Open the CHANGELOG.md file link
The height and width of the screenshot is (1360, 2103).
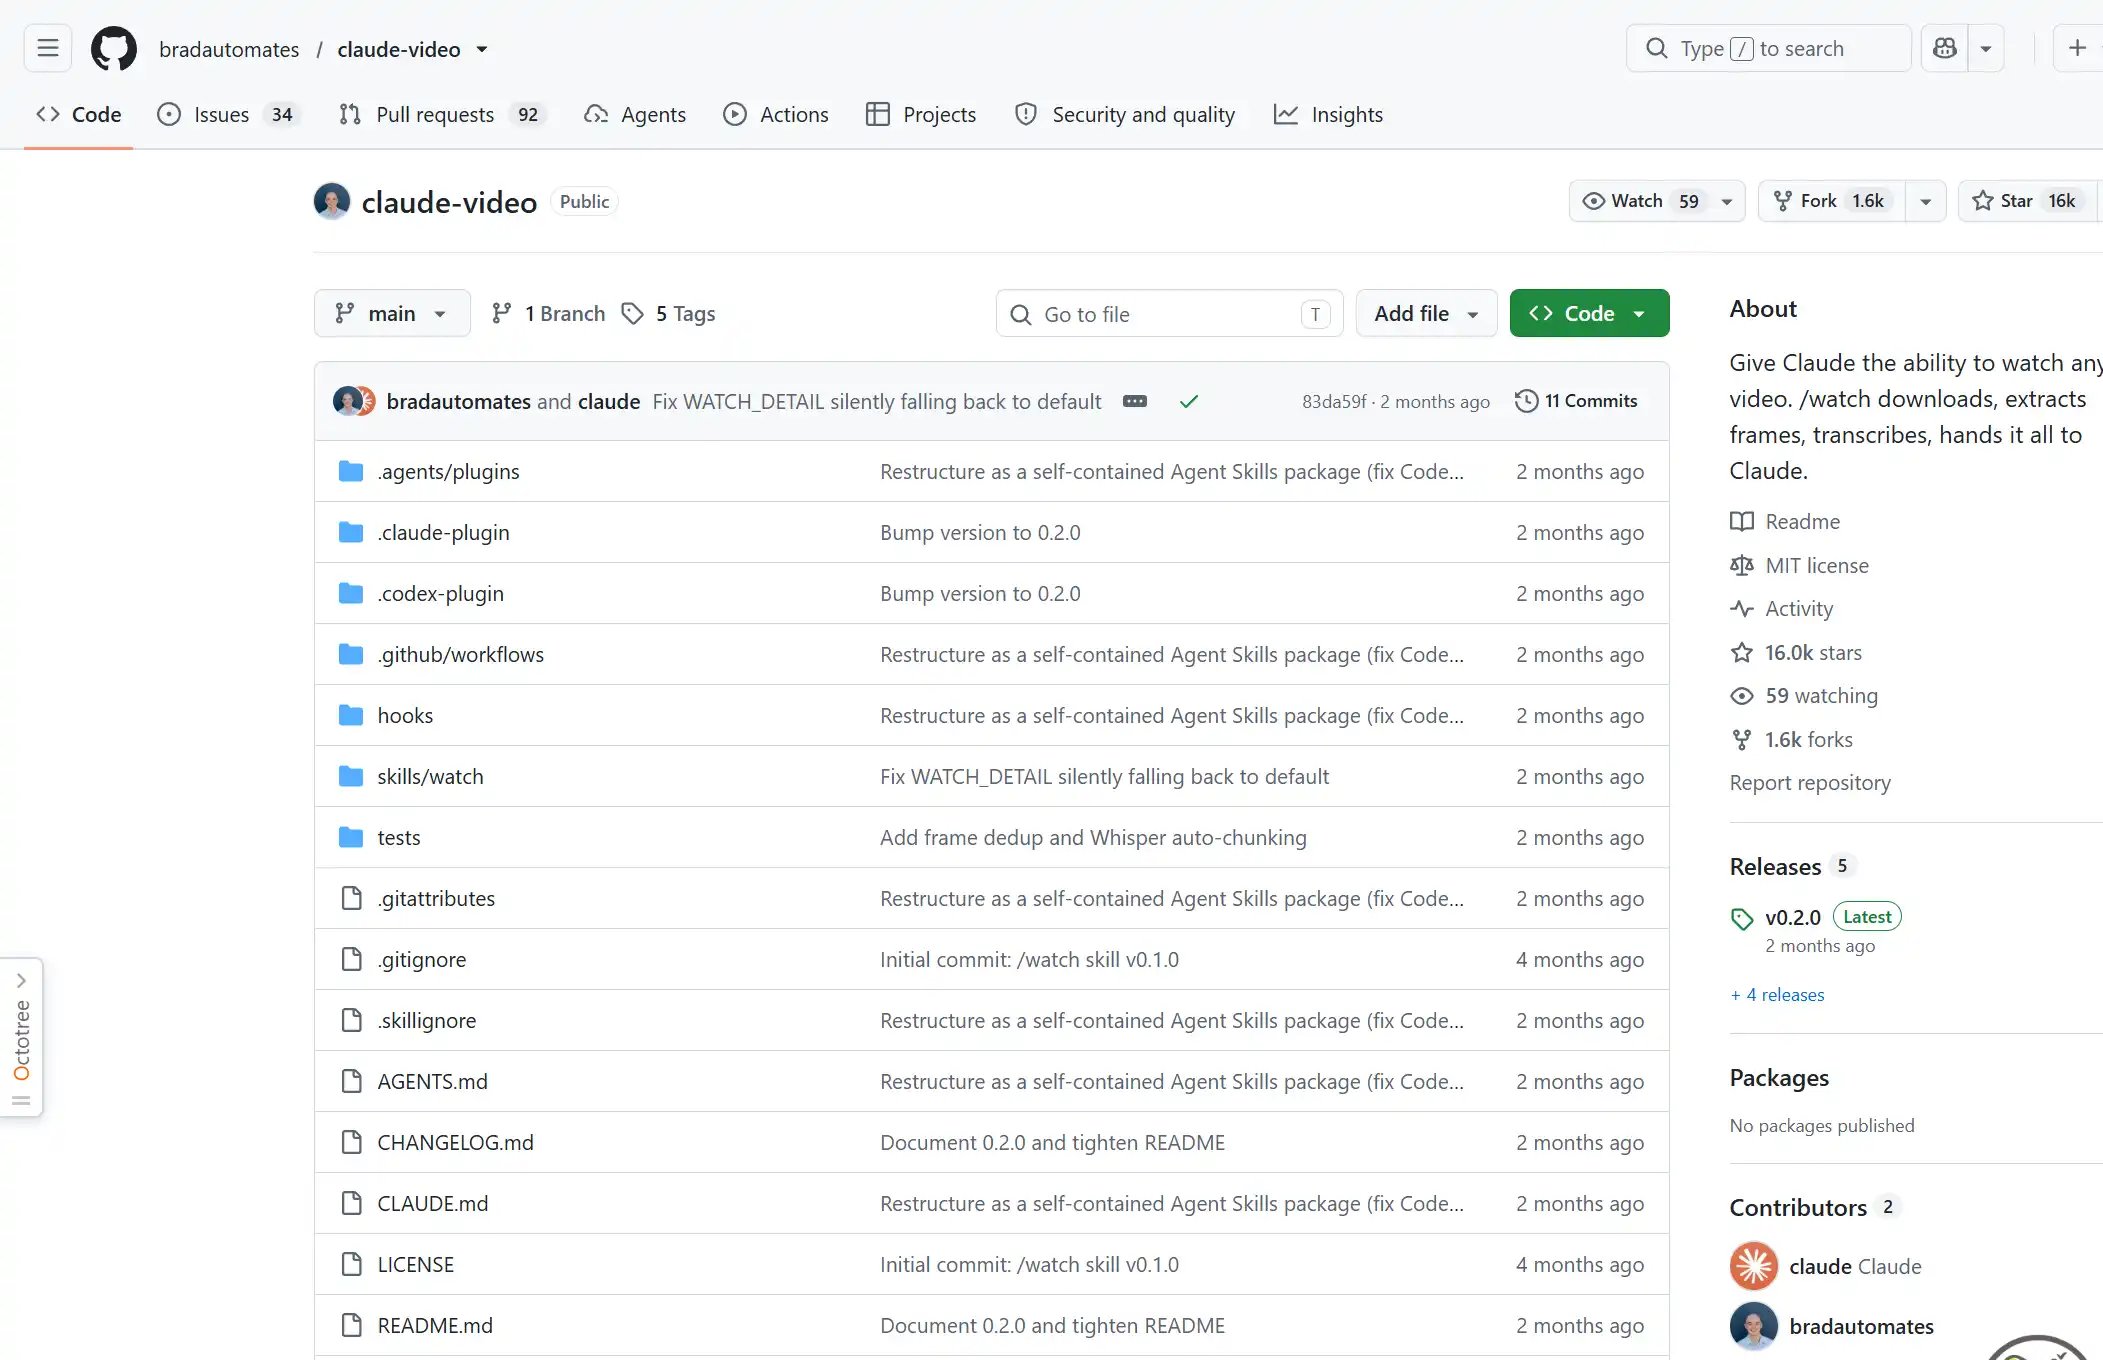455,1142
